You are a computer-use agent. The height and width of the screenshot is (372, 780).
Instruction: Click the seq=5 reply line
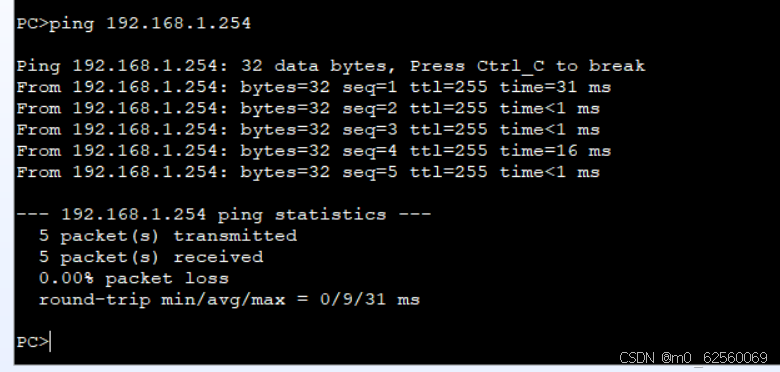308,172
